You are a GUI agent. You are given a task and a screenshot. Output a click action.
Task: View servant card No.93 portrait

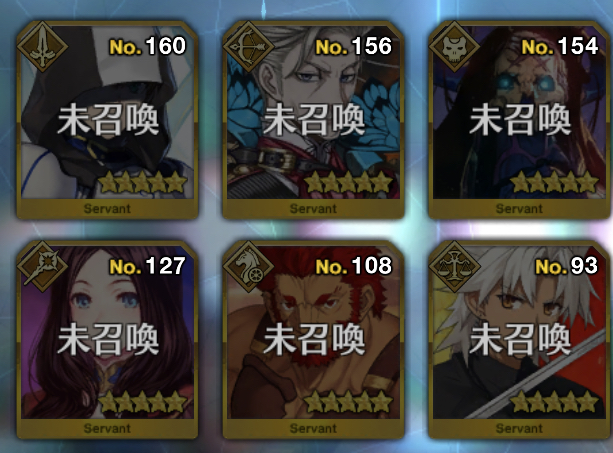coord(519,332)
